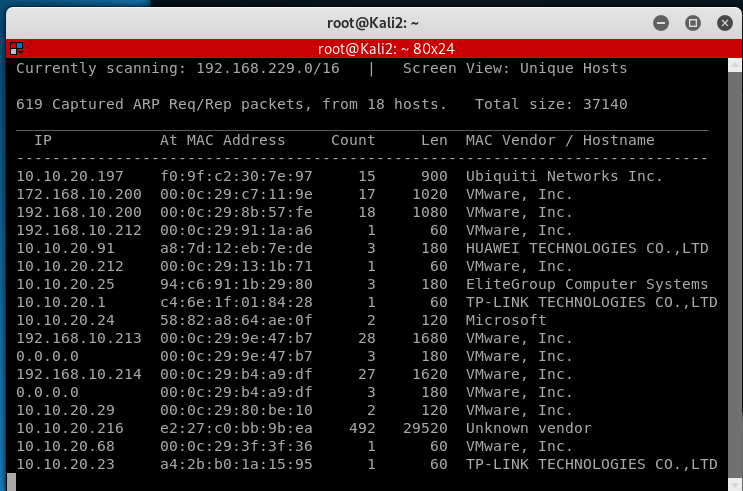Screen dimensions: 743x491
Task: Click the window title 'root@Kali2: ~'
Action: pyautogui.click(x=373, y=23)
